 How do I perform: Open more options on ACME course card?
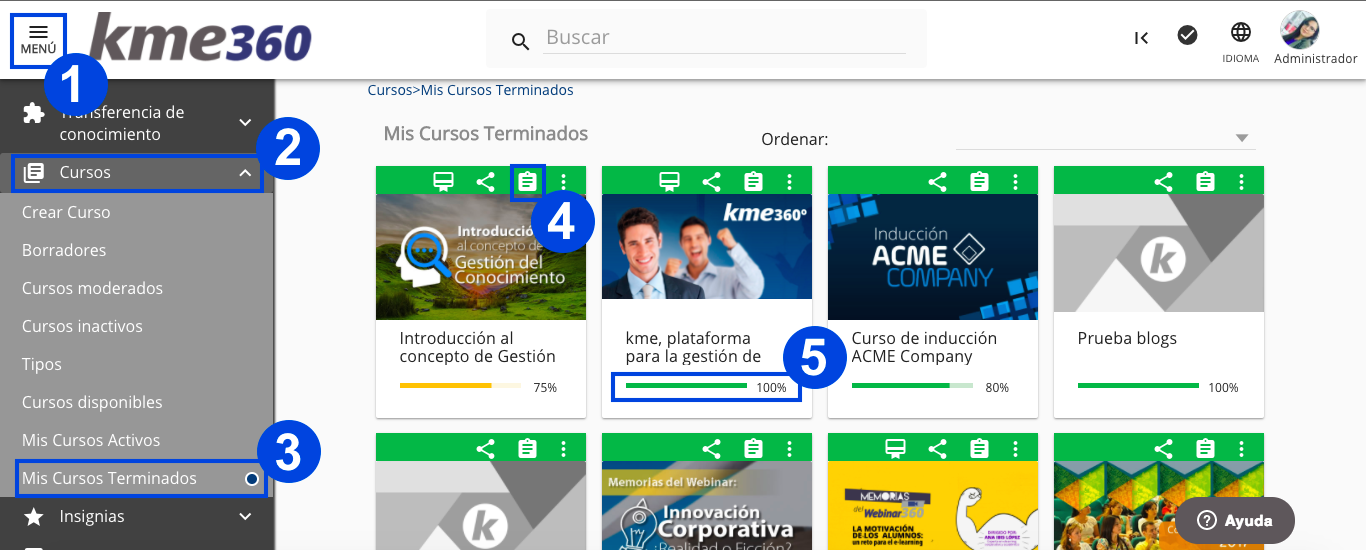click(1016, 181)
